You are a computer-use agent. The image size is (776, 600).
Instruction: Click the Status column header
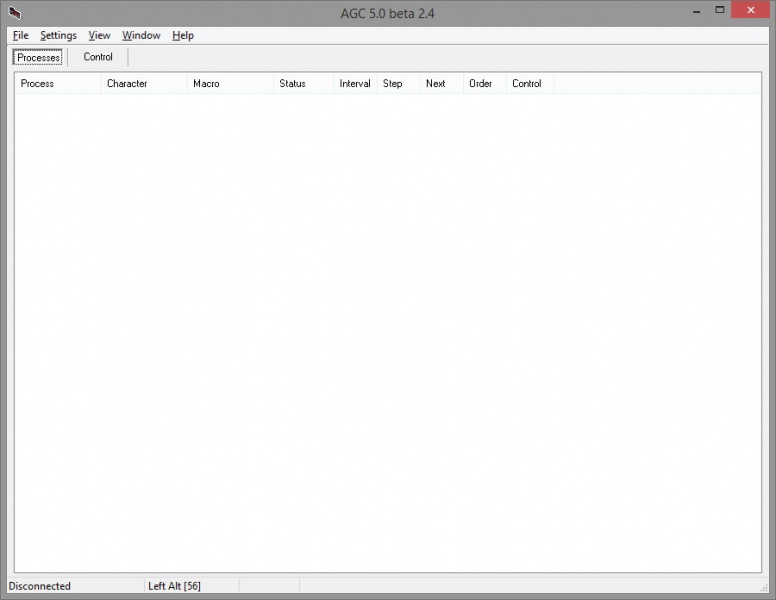pos(303,84)
